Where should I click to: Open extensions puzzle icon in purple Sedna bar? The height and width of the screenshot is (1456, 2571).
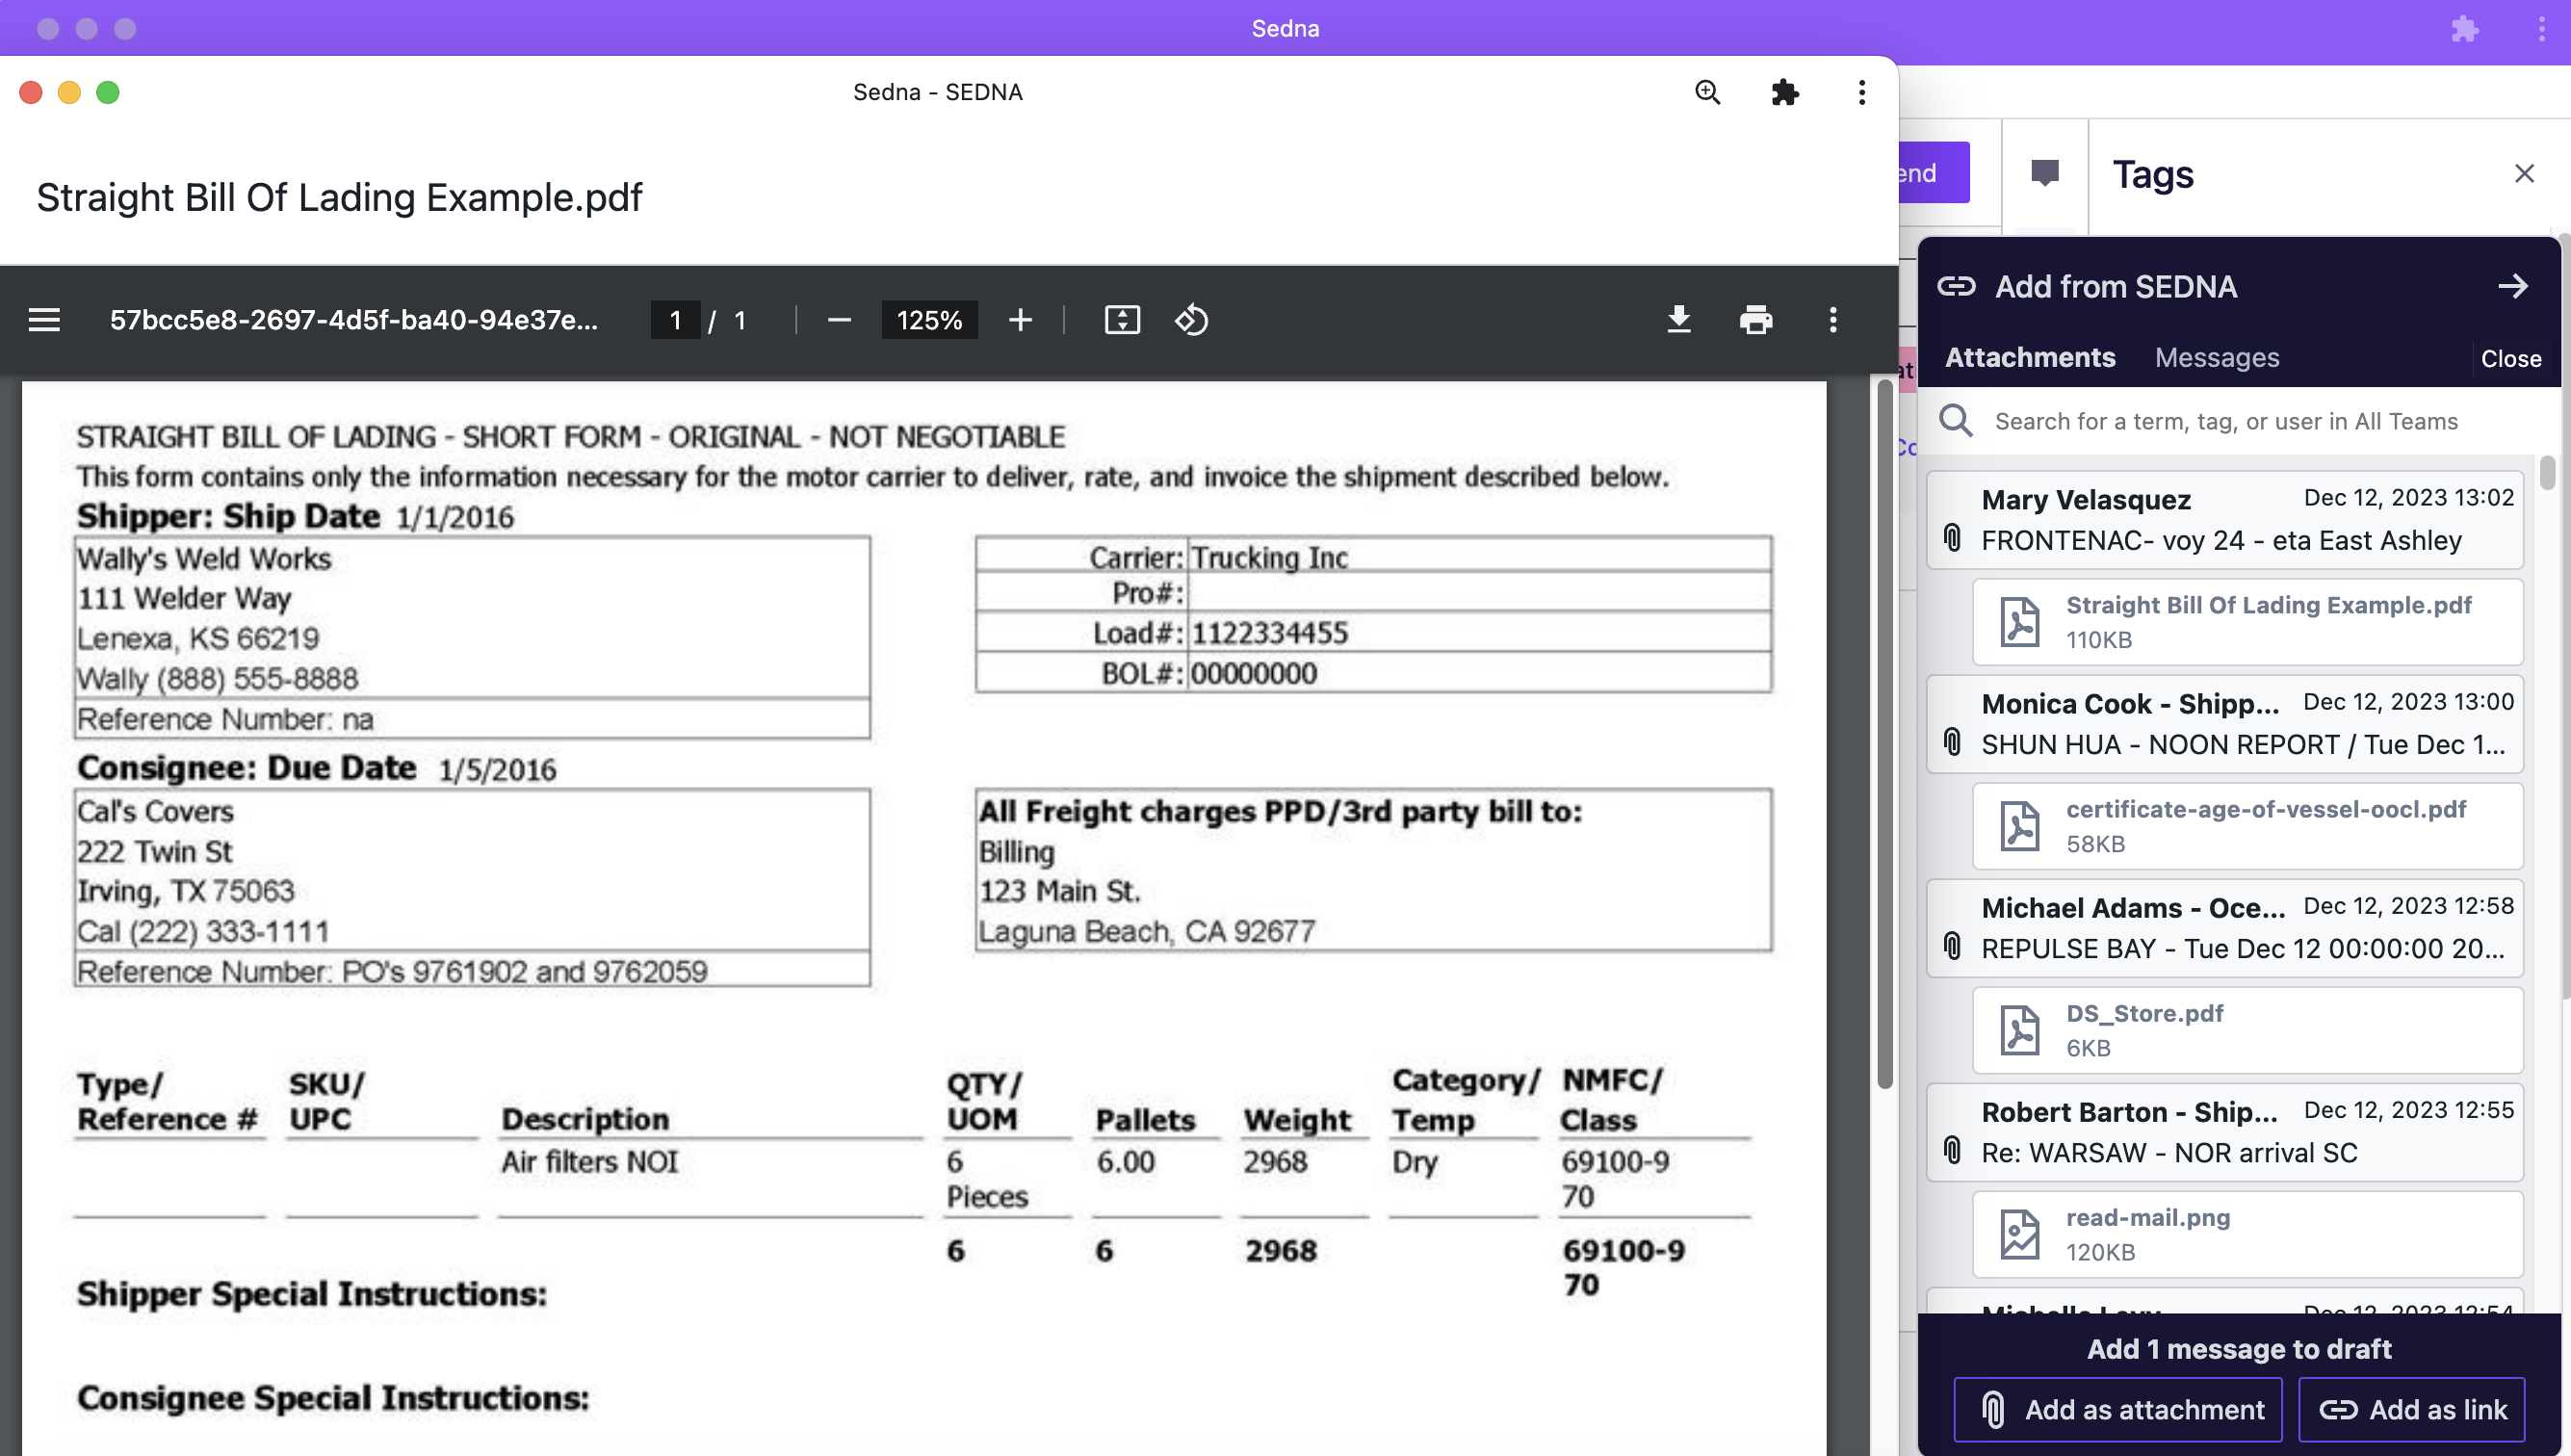(x=2464, y=28)
